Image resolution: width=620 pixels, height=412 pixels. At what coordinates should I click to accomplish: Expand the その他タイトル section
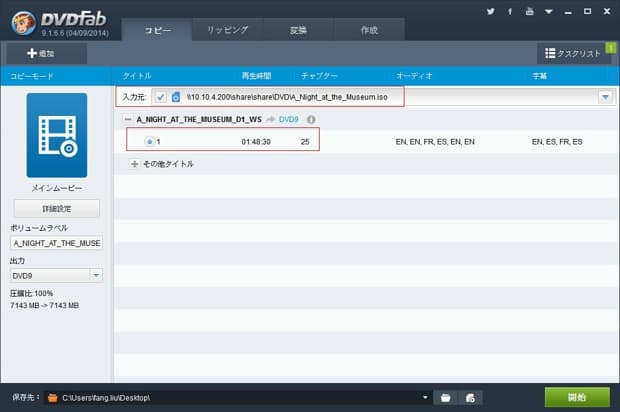135,164
